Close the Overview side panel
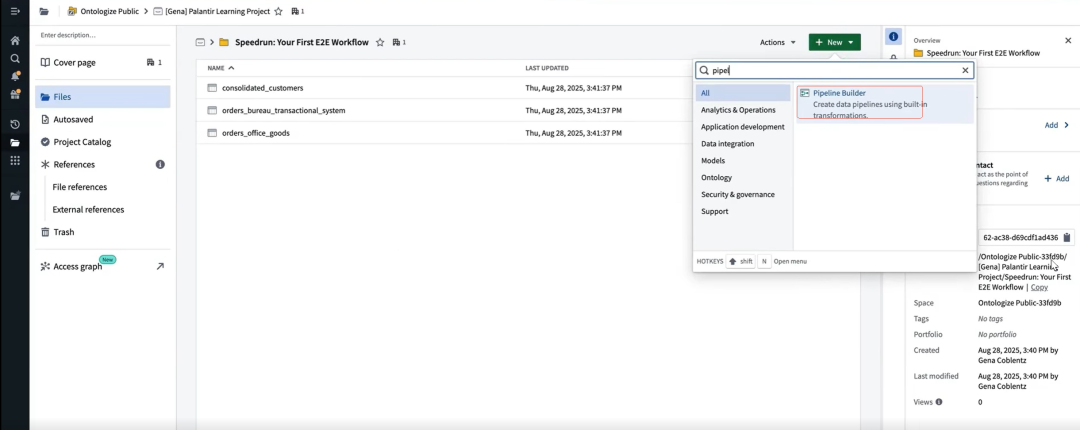This screenshot has height=430, width=1080. click(x=1068, y=41)
